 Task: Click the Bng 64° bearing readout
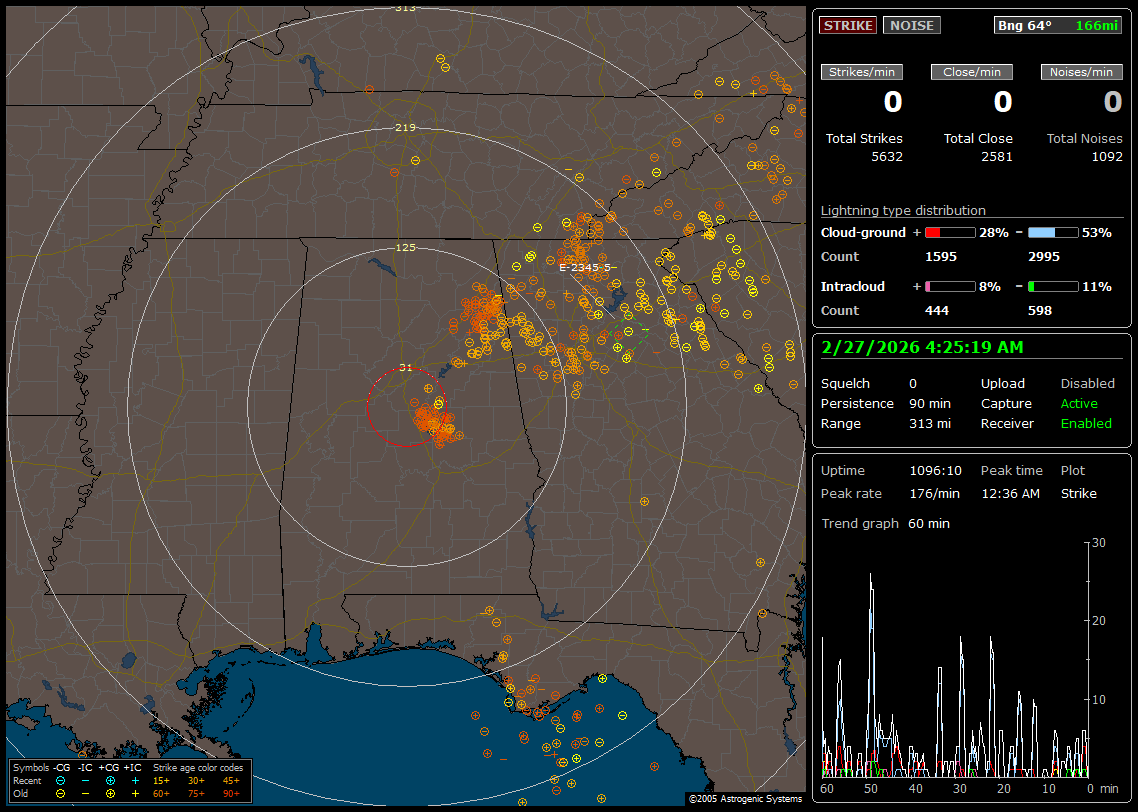click(x=1025, y=25)
